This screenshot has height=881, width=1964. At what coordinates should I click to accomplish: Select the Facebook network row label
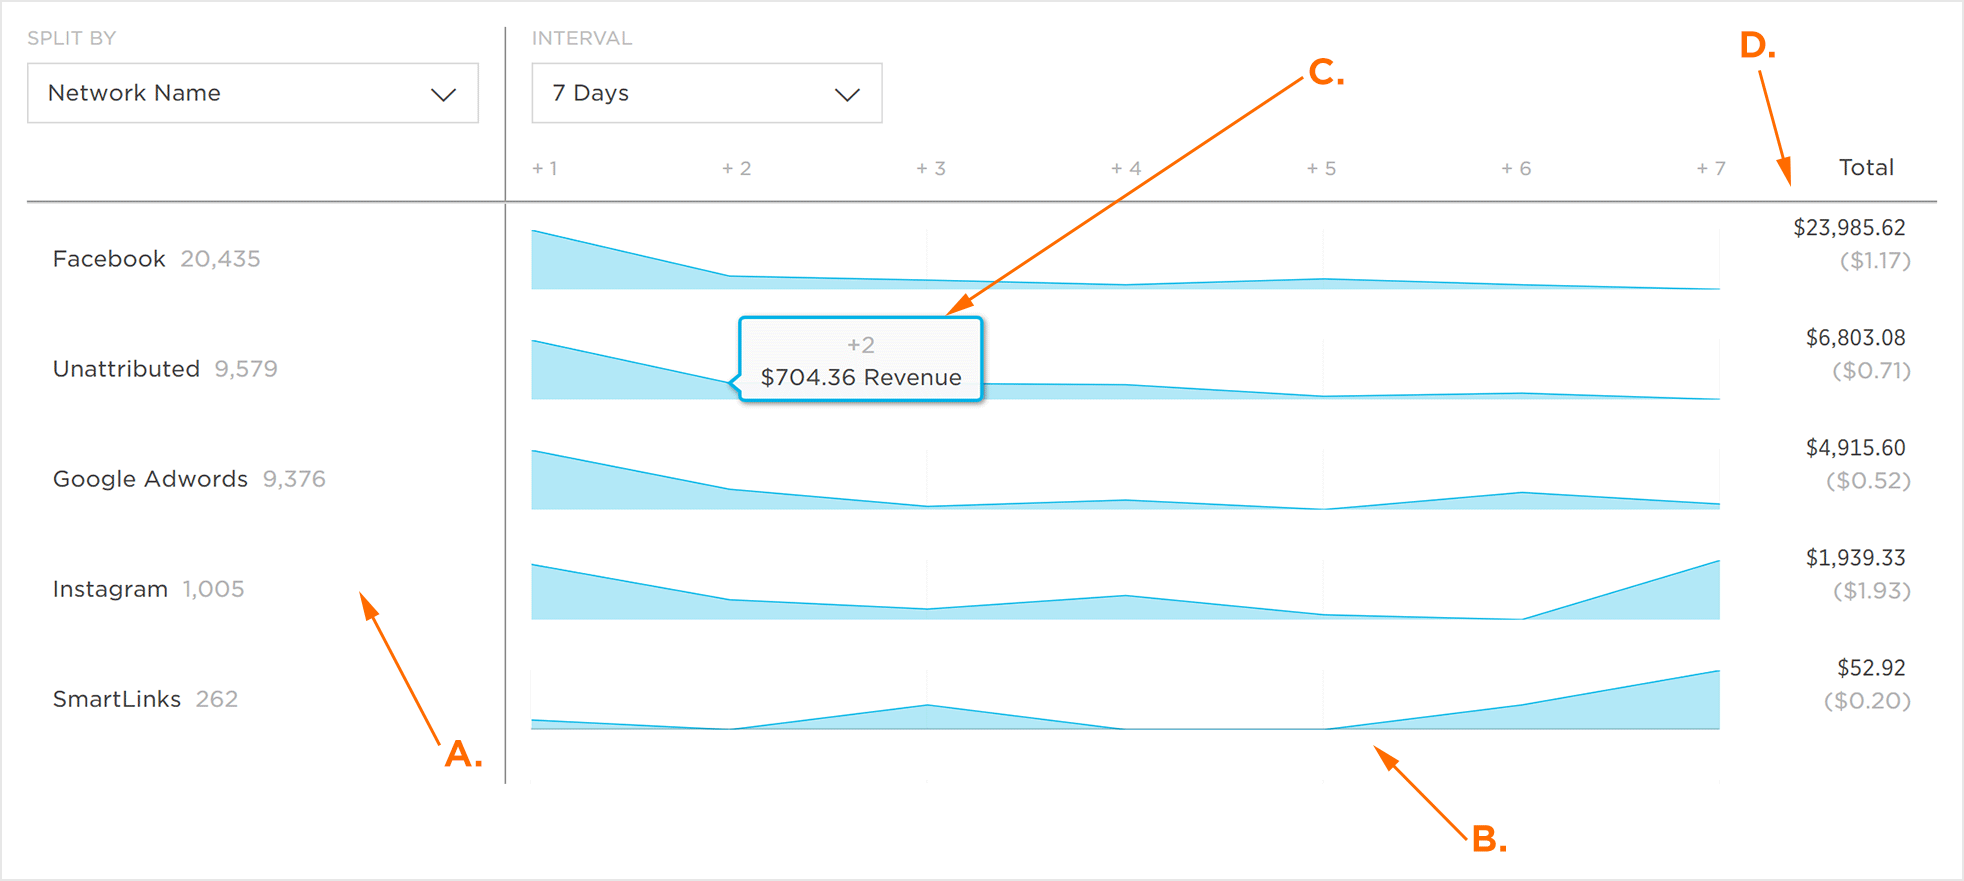click(109, 259)
